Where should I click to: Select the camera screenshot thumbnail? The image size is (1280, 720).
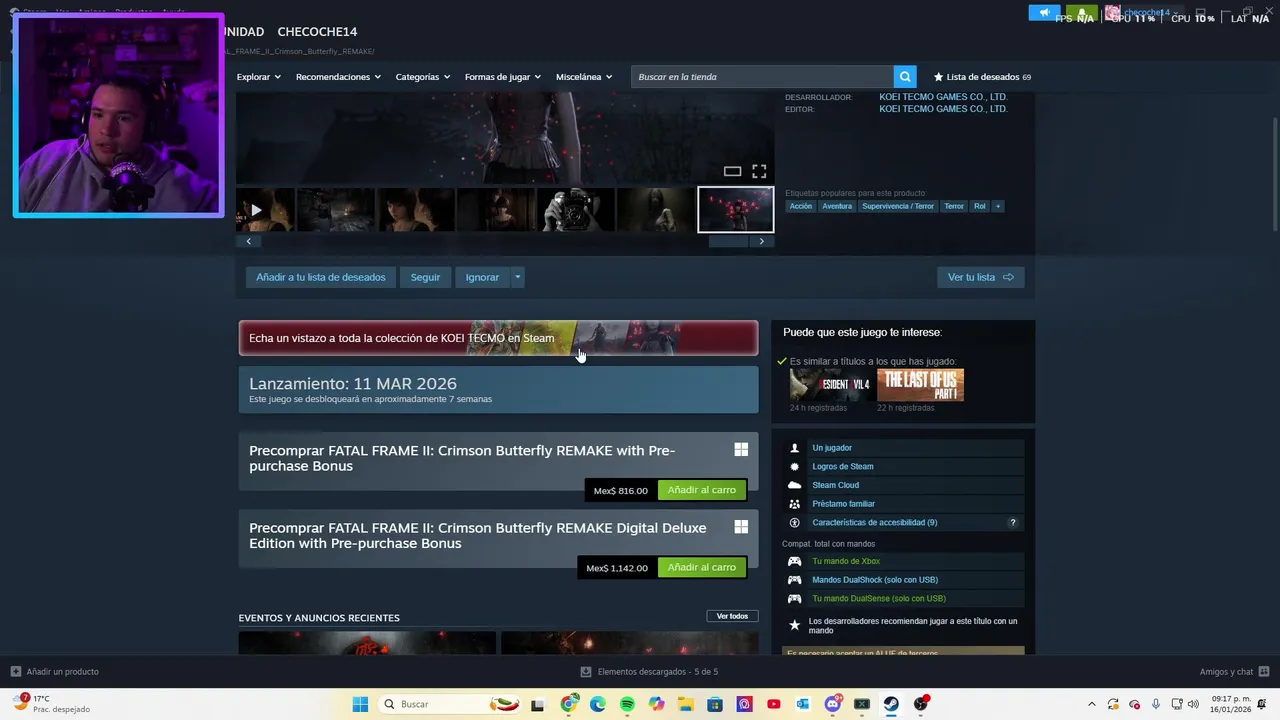(576, 210)
